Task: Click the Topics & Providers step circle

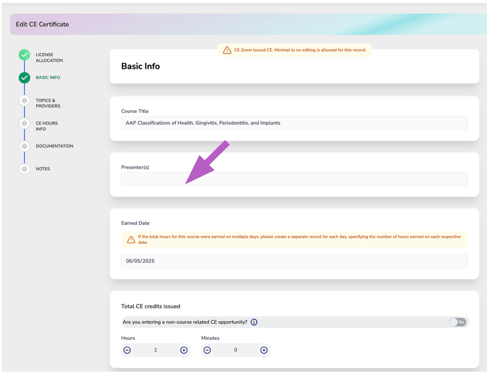Action: 24,100
